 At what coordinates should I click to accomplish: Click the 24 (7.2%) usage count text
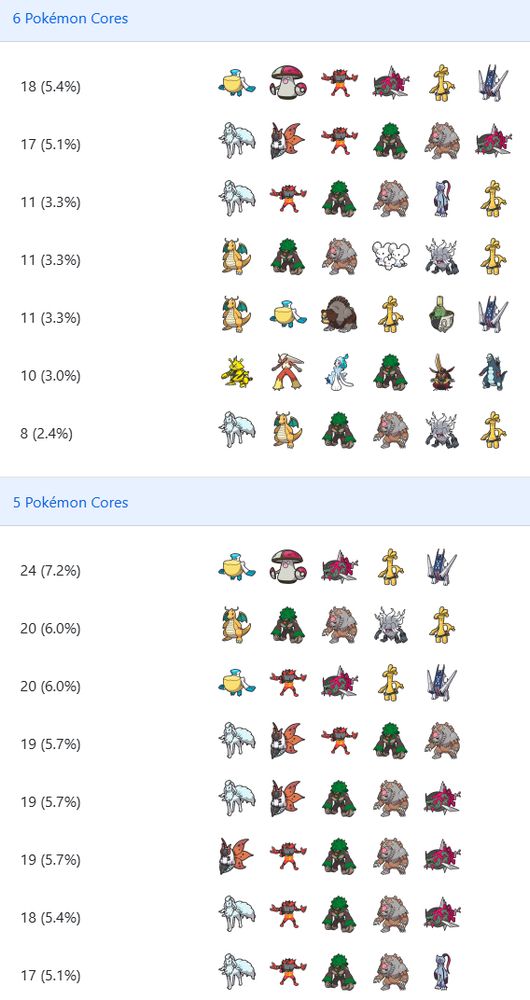[50, 571]
